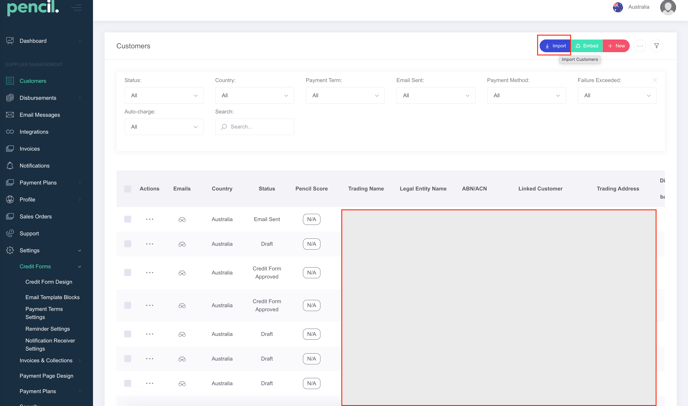Viewport: 688px width, 406px height.
Task: Click the search magnifier icon in Search field
Action: [x=224, y=127]
